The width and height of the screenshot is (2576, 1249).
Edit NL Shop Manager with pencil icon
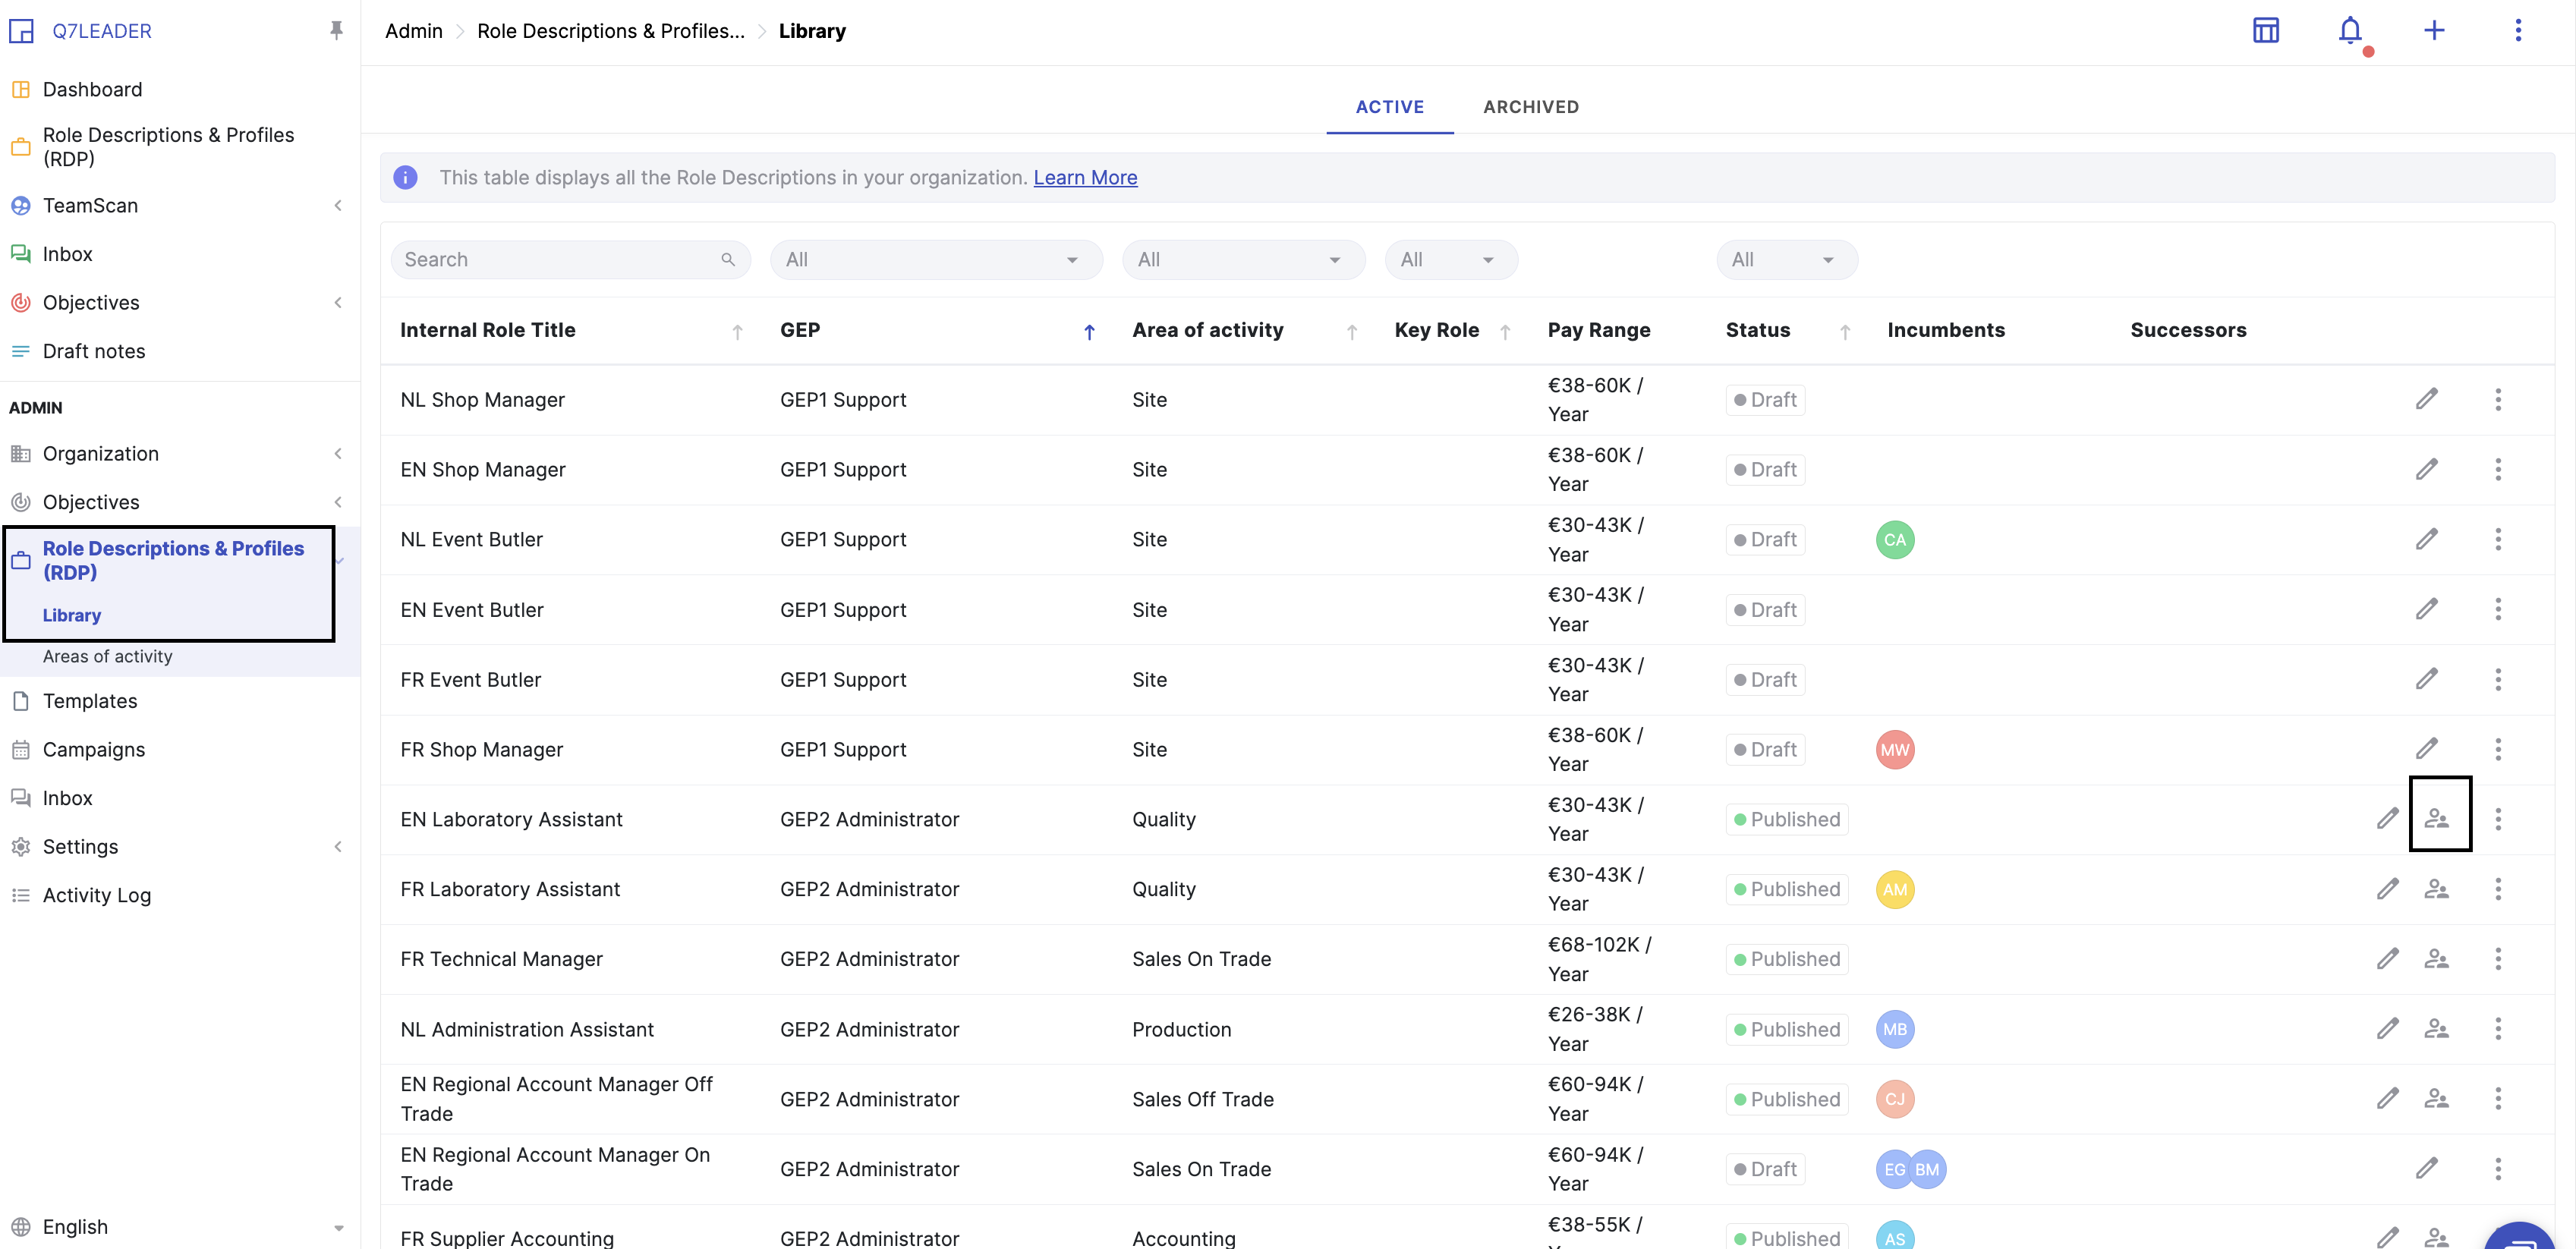pos(2426,399)
